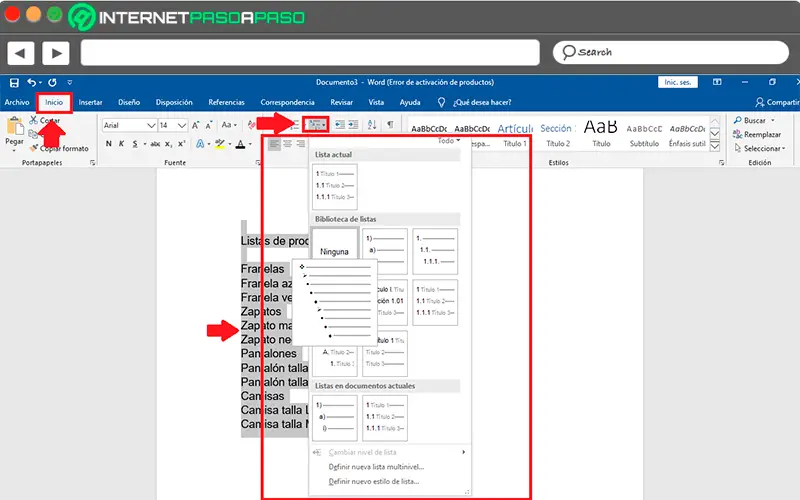Toggle italic K formatting
The width and height of the screenshot is (800, 500).
121,144
